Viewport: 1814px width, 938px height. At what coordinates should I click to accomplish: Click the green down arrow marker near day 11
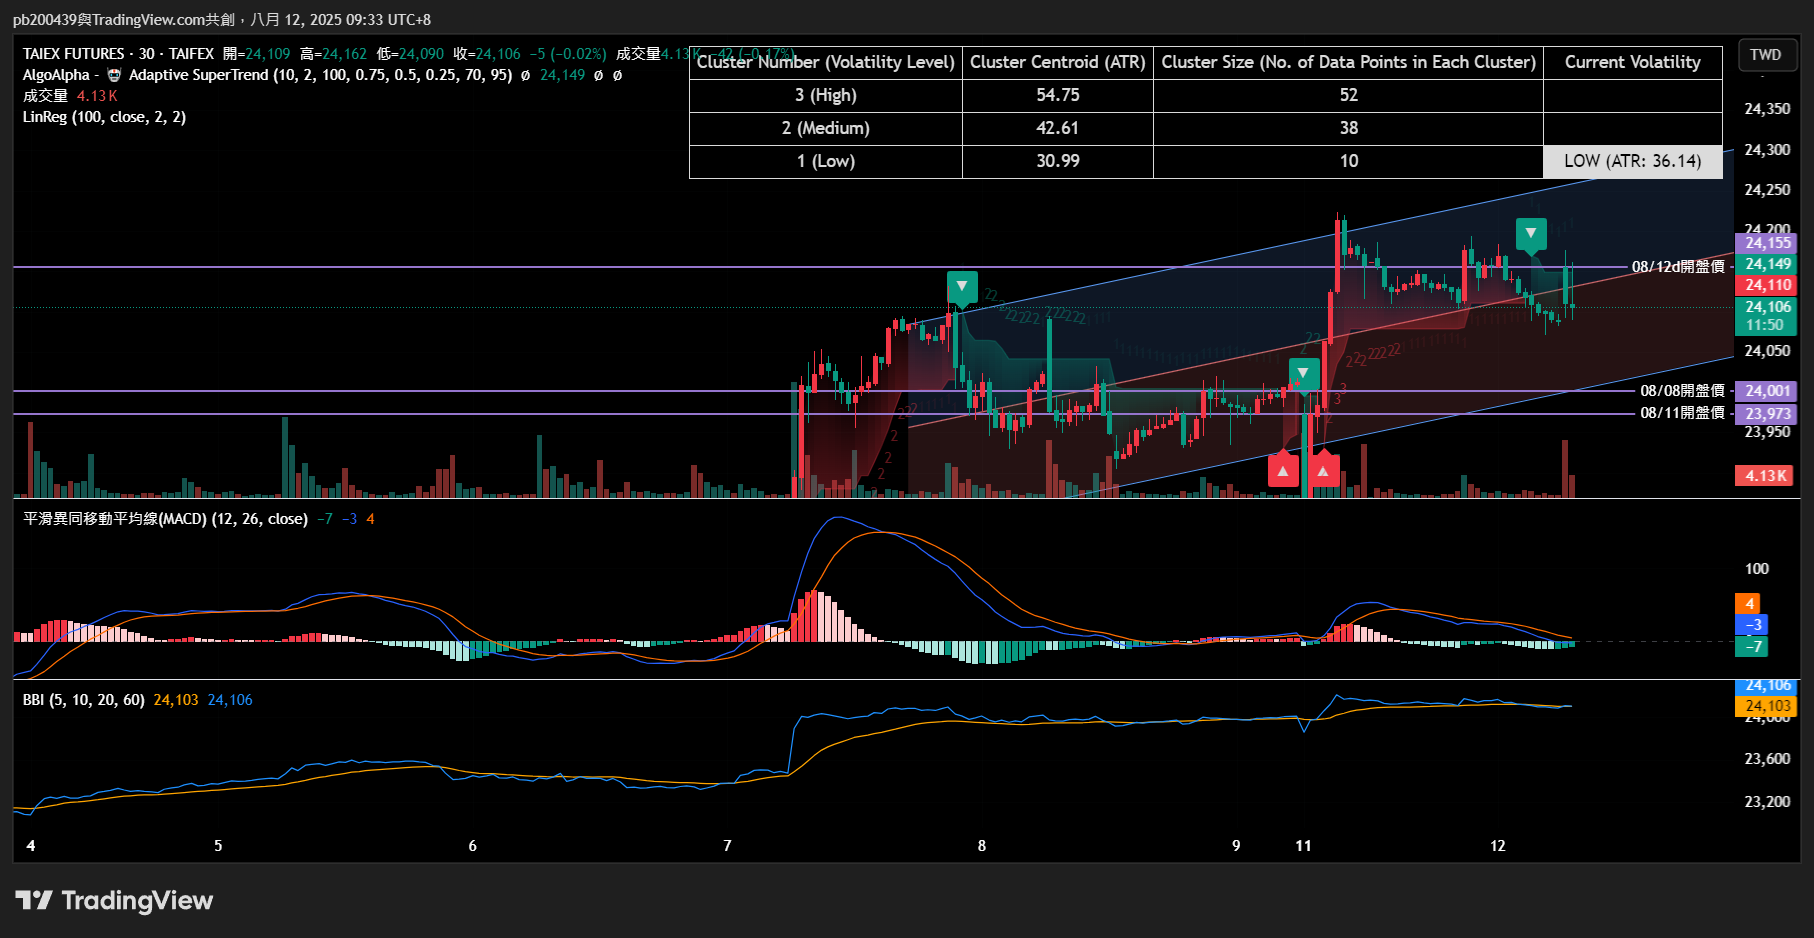1303,375
